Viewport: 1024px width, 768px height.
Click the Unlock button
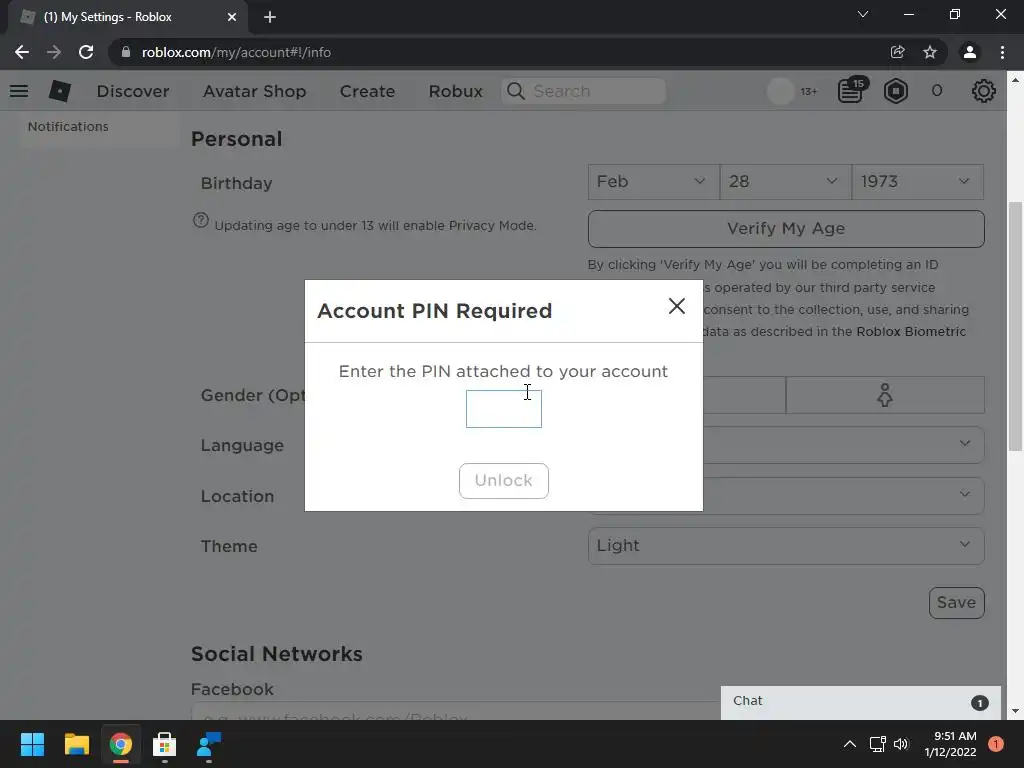(x=504, y=481)
